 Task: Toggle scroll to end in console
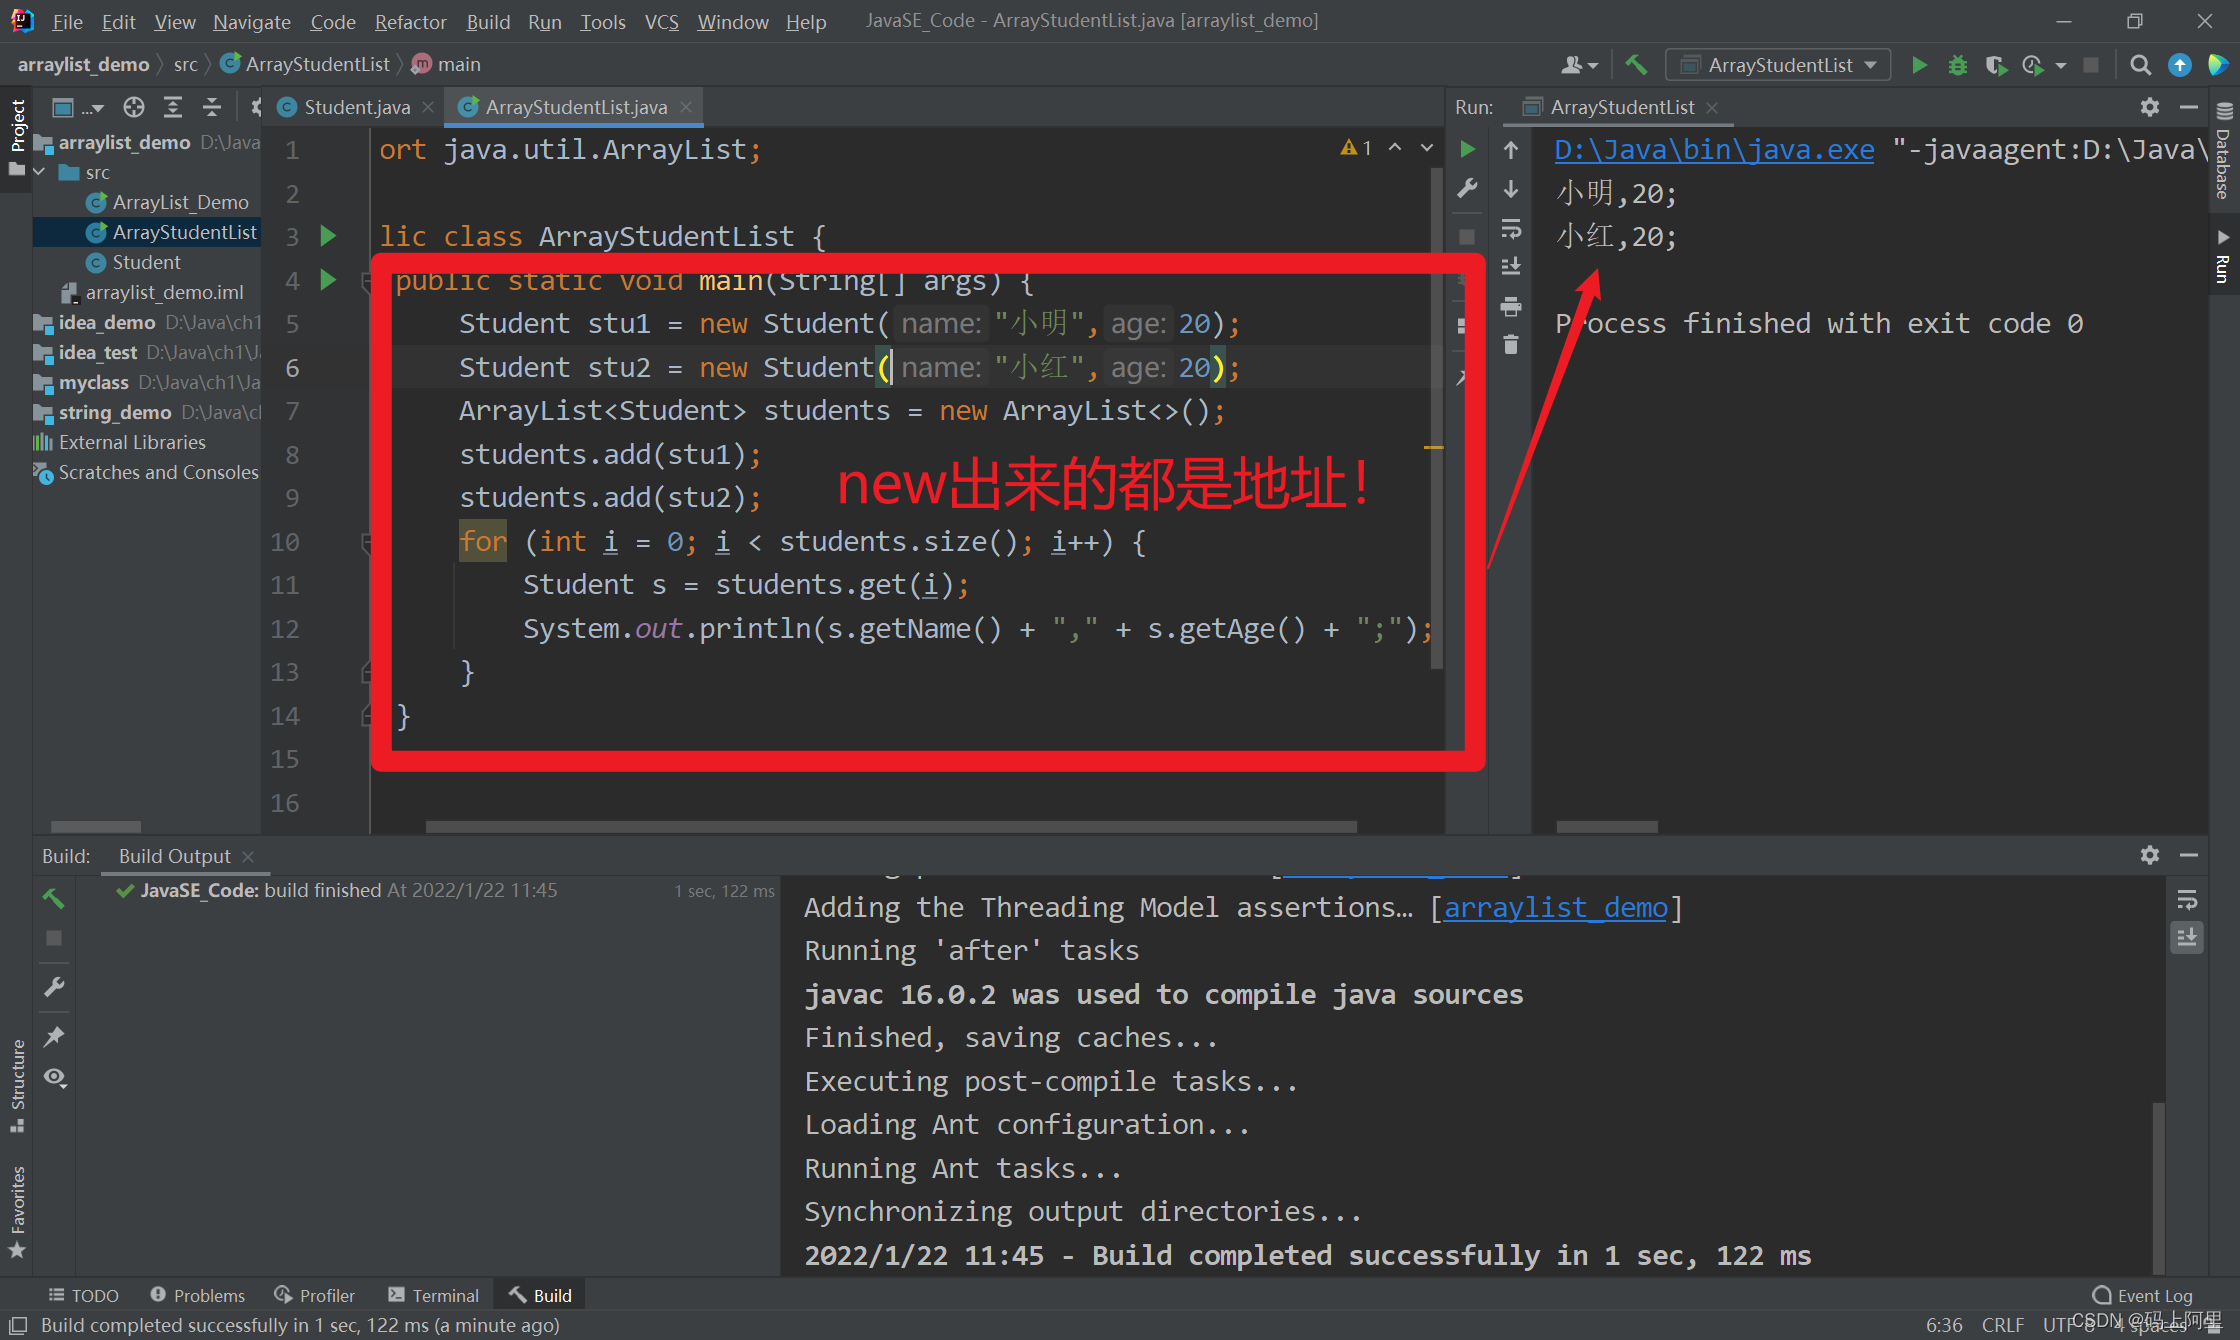(1511, 266)
